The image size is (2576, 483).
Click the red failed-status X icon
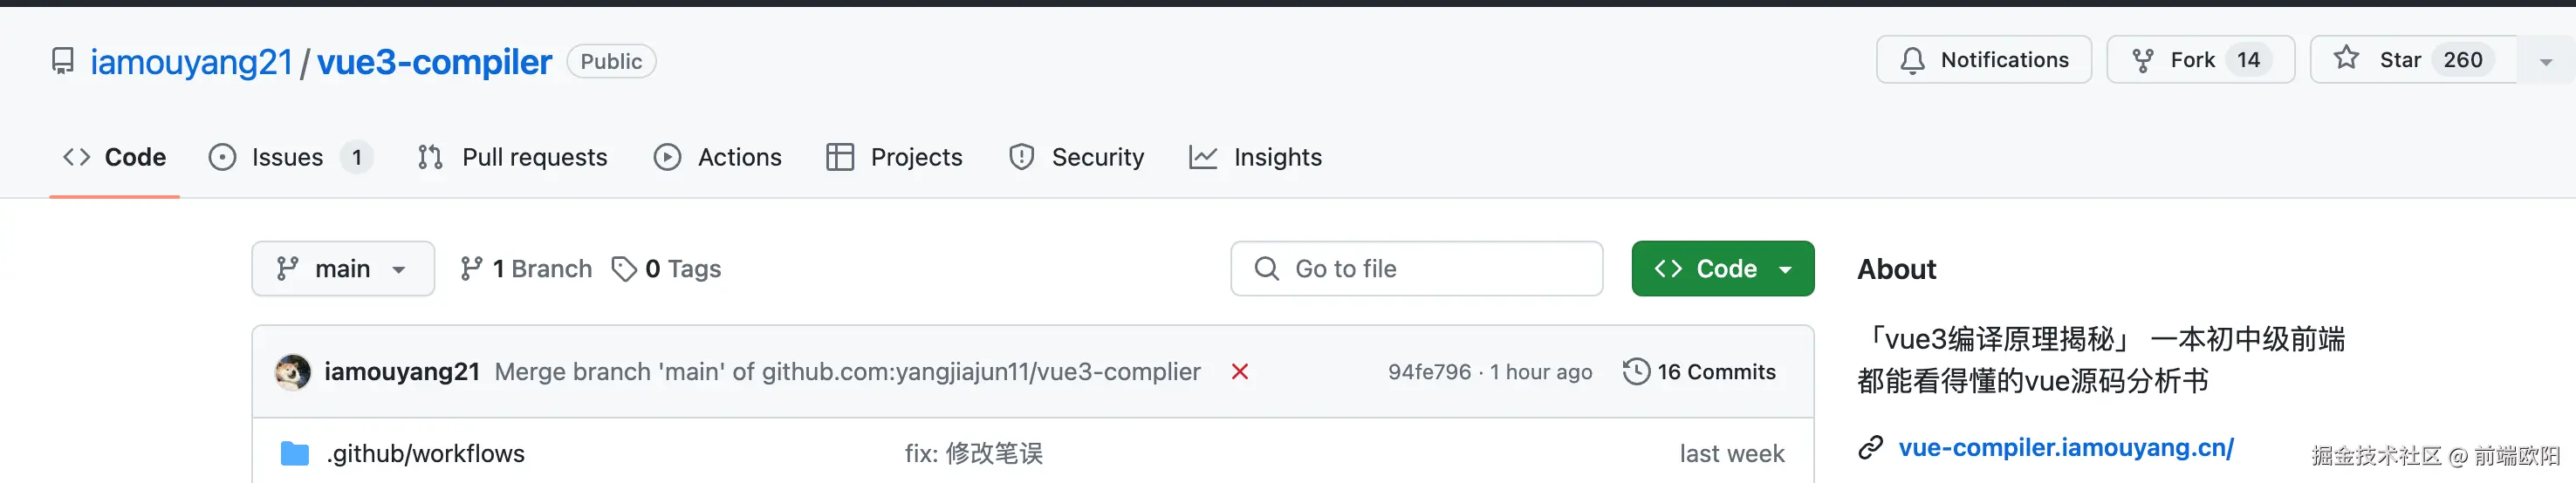pos(1240,372)
